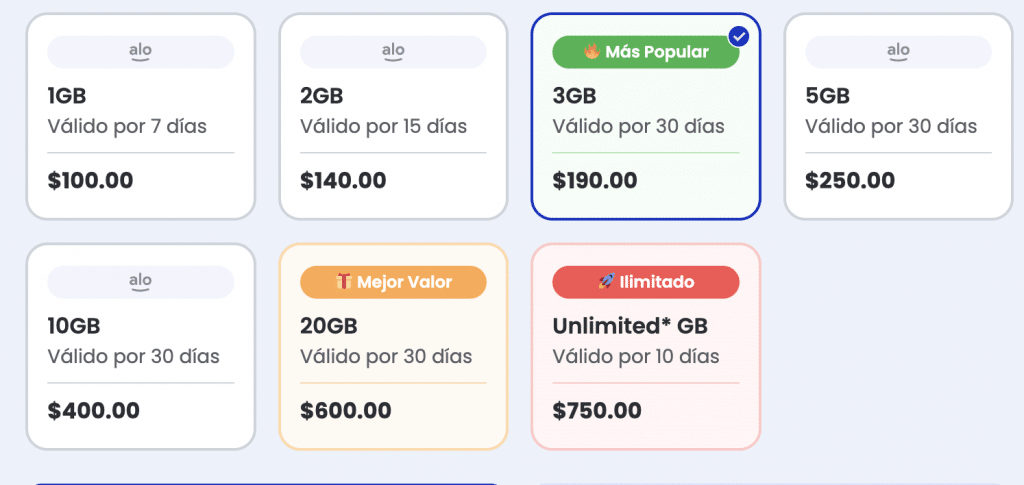Click the $190.00 price on 3GB plan

click(595, 181)
